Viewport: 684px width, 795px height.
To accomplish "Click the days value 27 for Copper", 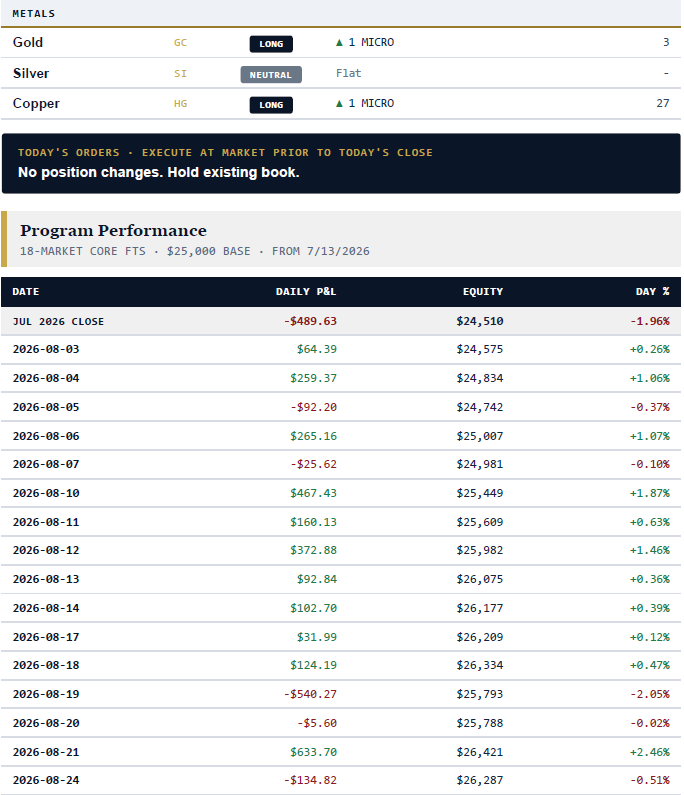I will click(663, 103).
